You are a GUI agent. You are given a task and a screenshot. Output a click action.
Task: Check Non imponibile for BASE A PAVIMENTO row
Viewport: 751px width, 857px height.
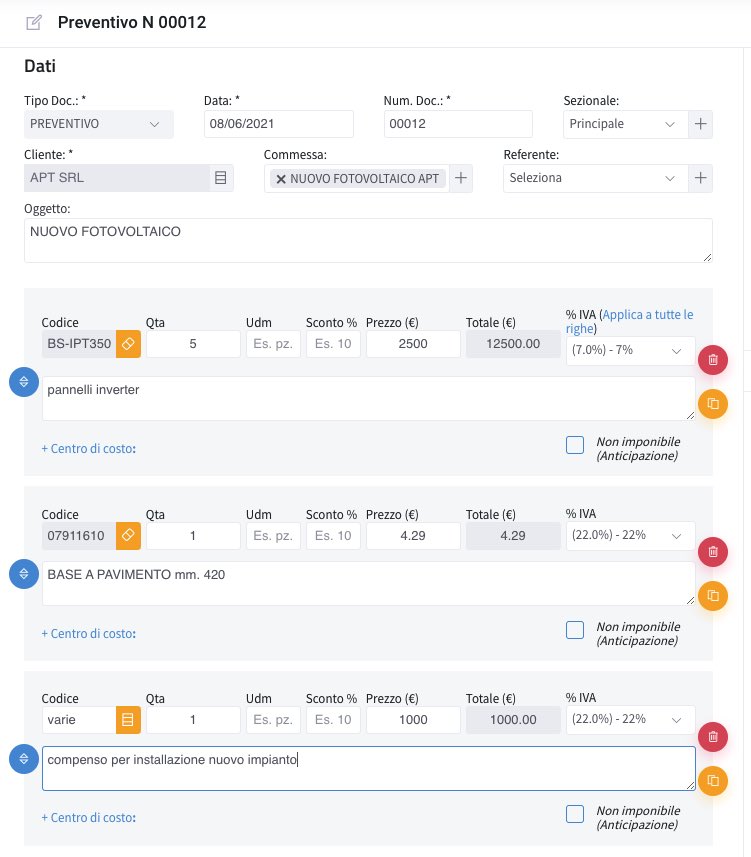(575, 630)
